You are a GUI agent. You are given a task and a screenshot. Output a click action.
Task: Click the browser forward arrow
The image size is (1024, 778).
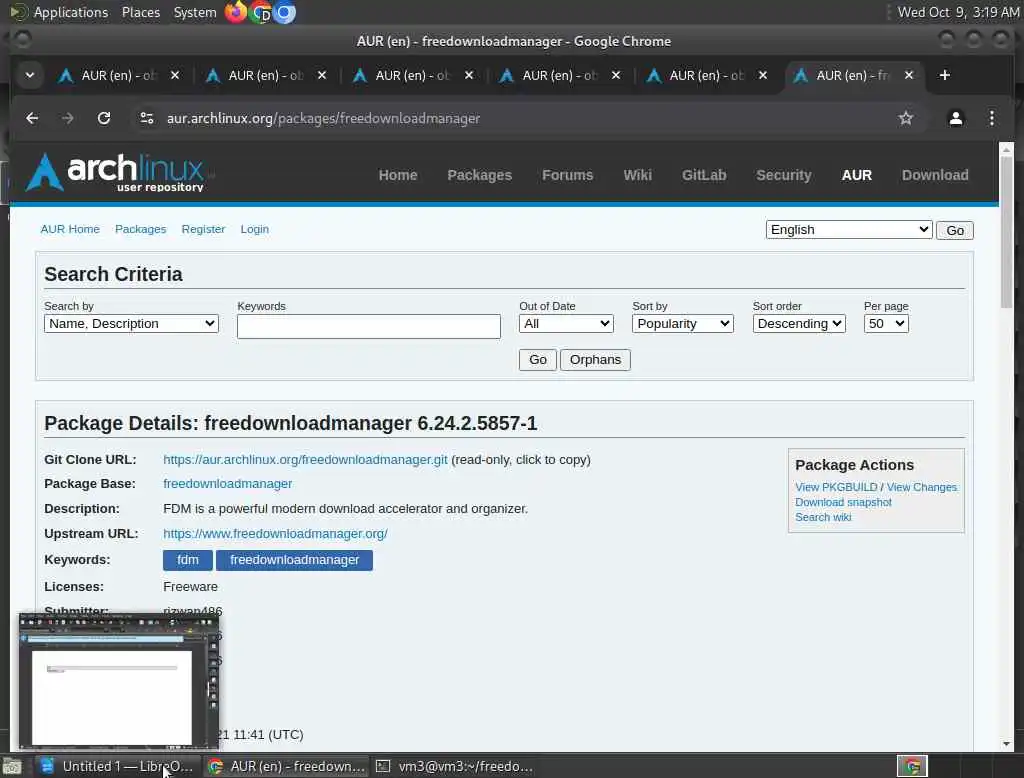click(x=67, y=118)
